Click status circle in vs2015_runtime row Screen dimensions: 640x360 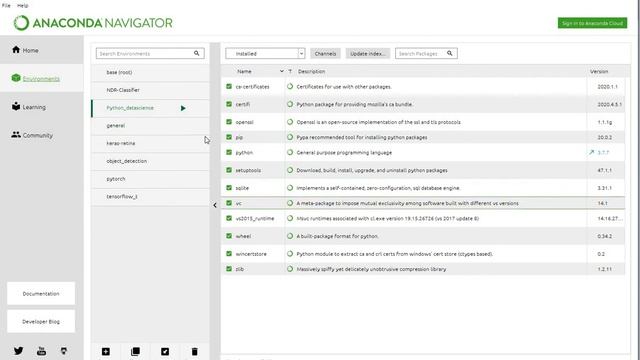[290, 218]
